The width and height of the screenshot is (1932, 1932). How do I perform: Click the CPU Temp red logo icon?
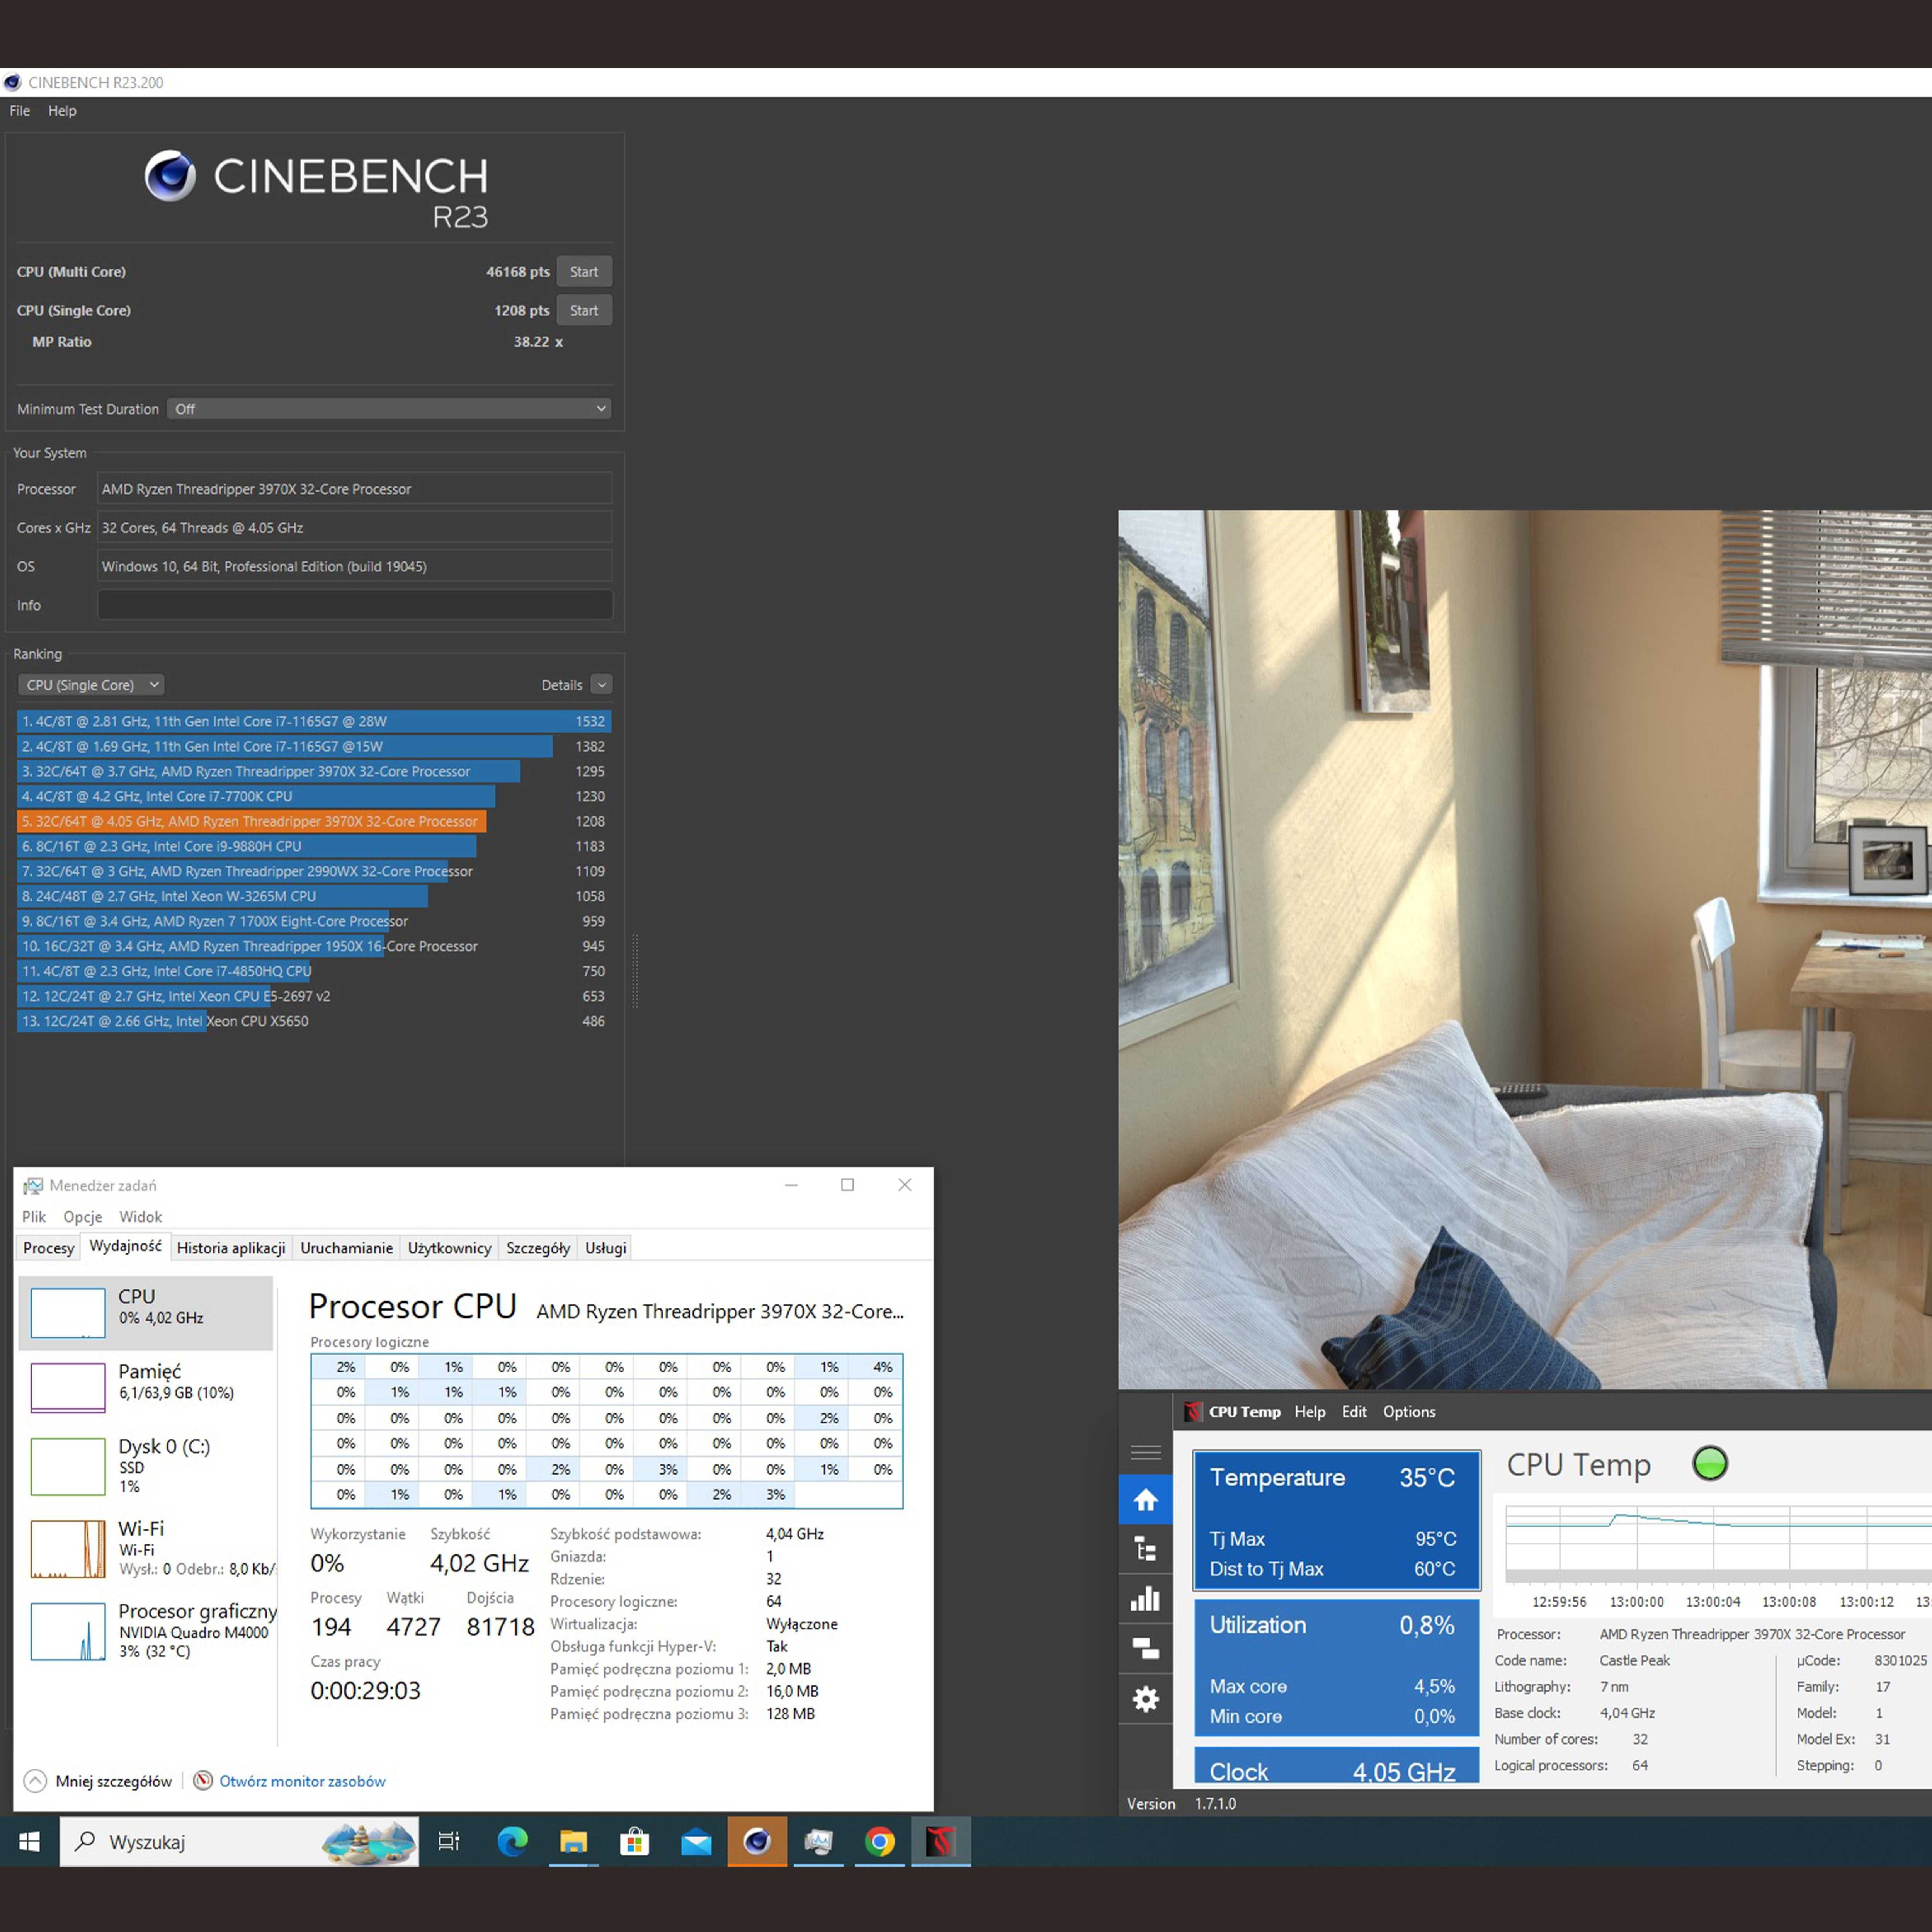(1192, 1412)
